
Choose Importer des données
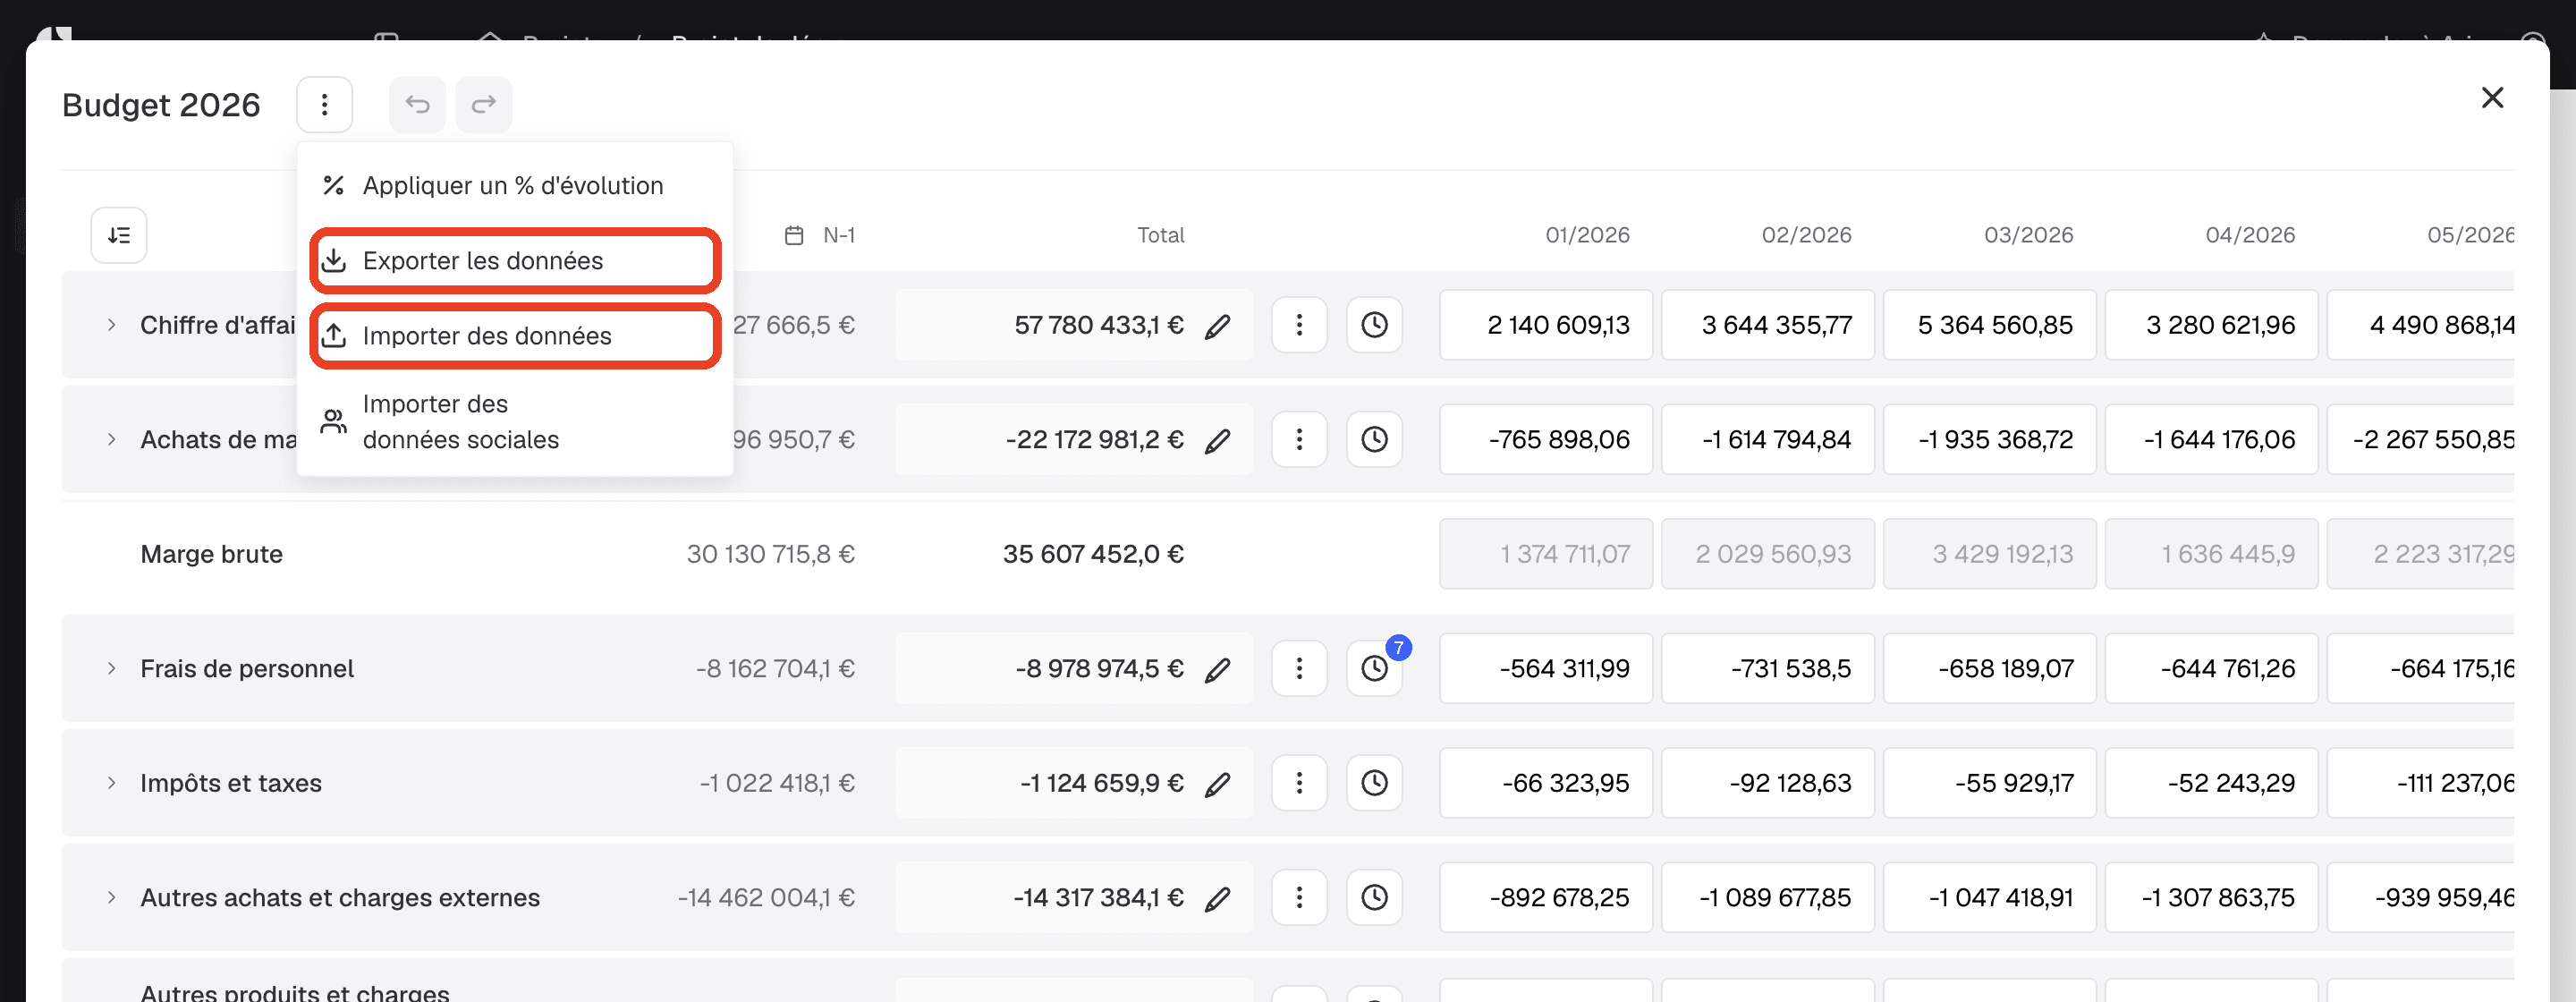pos(515,336)
